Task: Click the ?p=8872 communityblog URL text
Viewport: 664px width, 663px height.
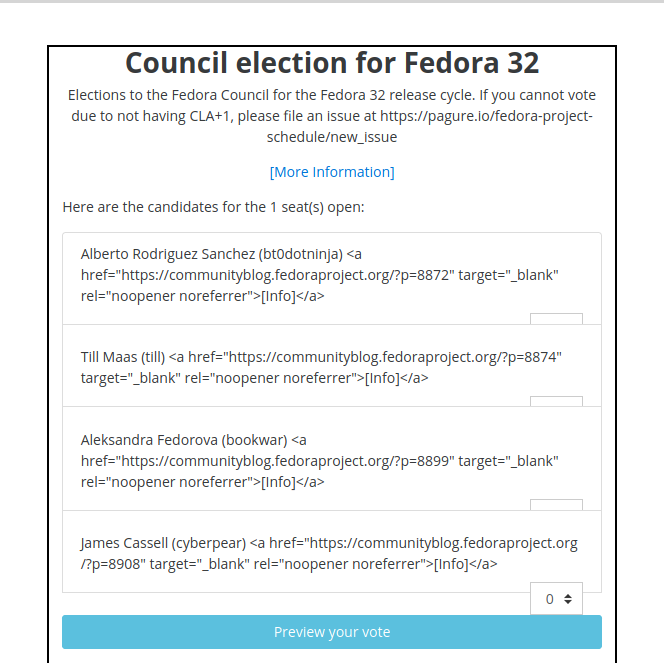Action: coord(288,275)
